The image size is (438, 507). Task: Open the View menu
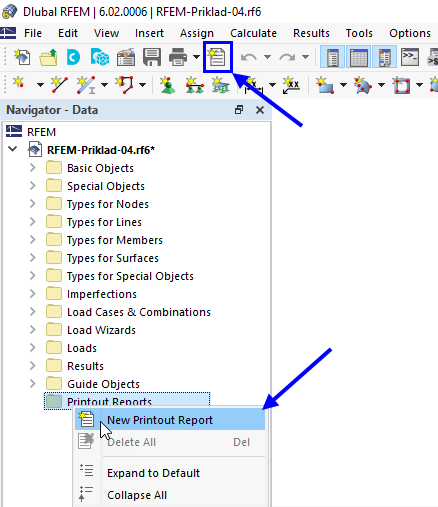click(106, 33)
